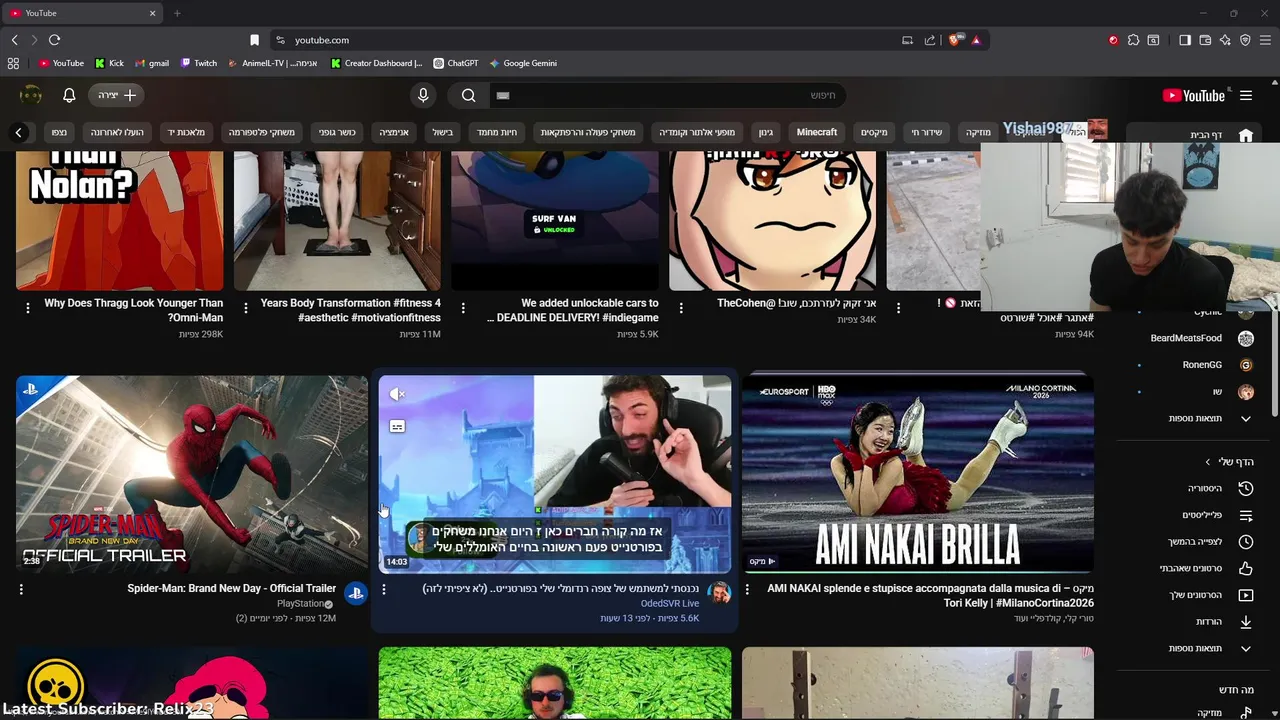This screenshot has width=1280, height=720.
Task: Open Watch later (לצפייה בהמשך)
Action: (x=1210, y=542)
